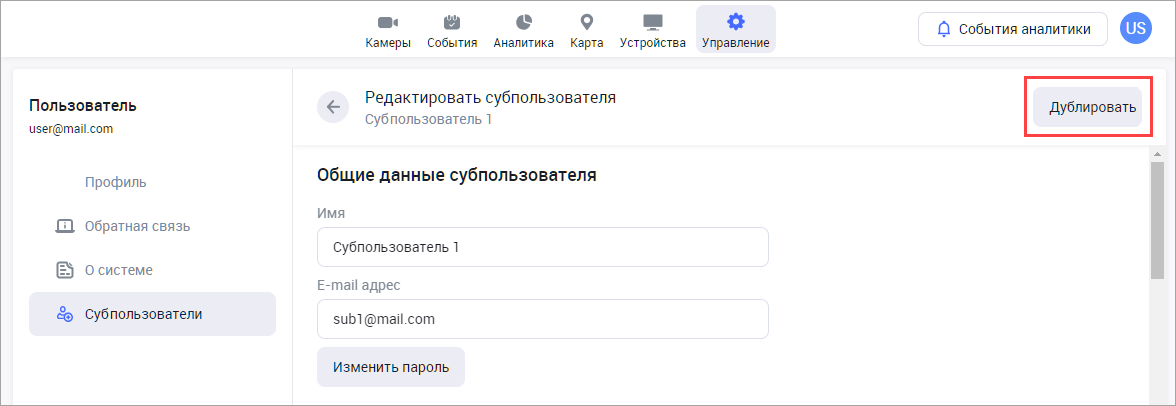Select the Управление gear icon

(x=735, y=23)
